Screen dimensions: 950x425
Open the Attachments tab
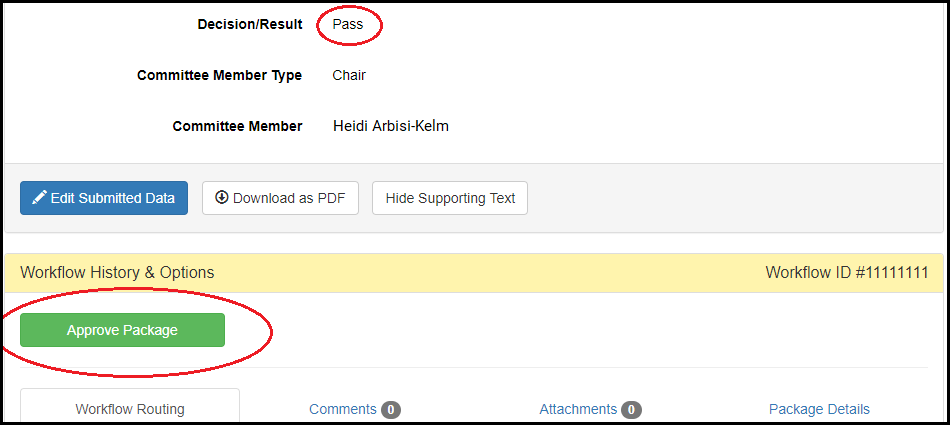click(578, 409)
